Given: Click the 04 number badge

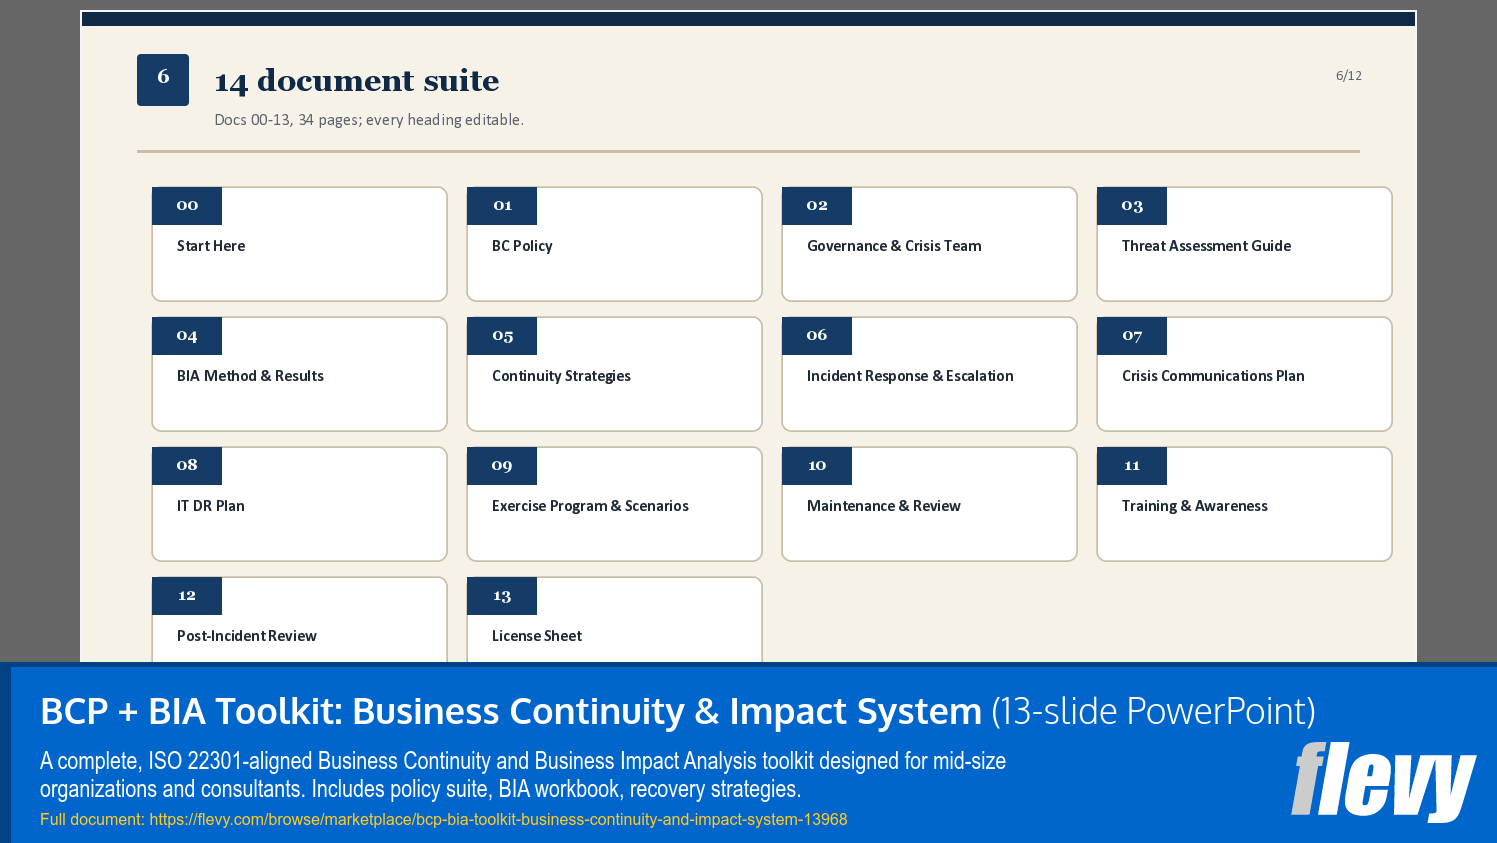Looking at the screenshot, I should tap(187, 336).
